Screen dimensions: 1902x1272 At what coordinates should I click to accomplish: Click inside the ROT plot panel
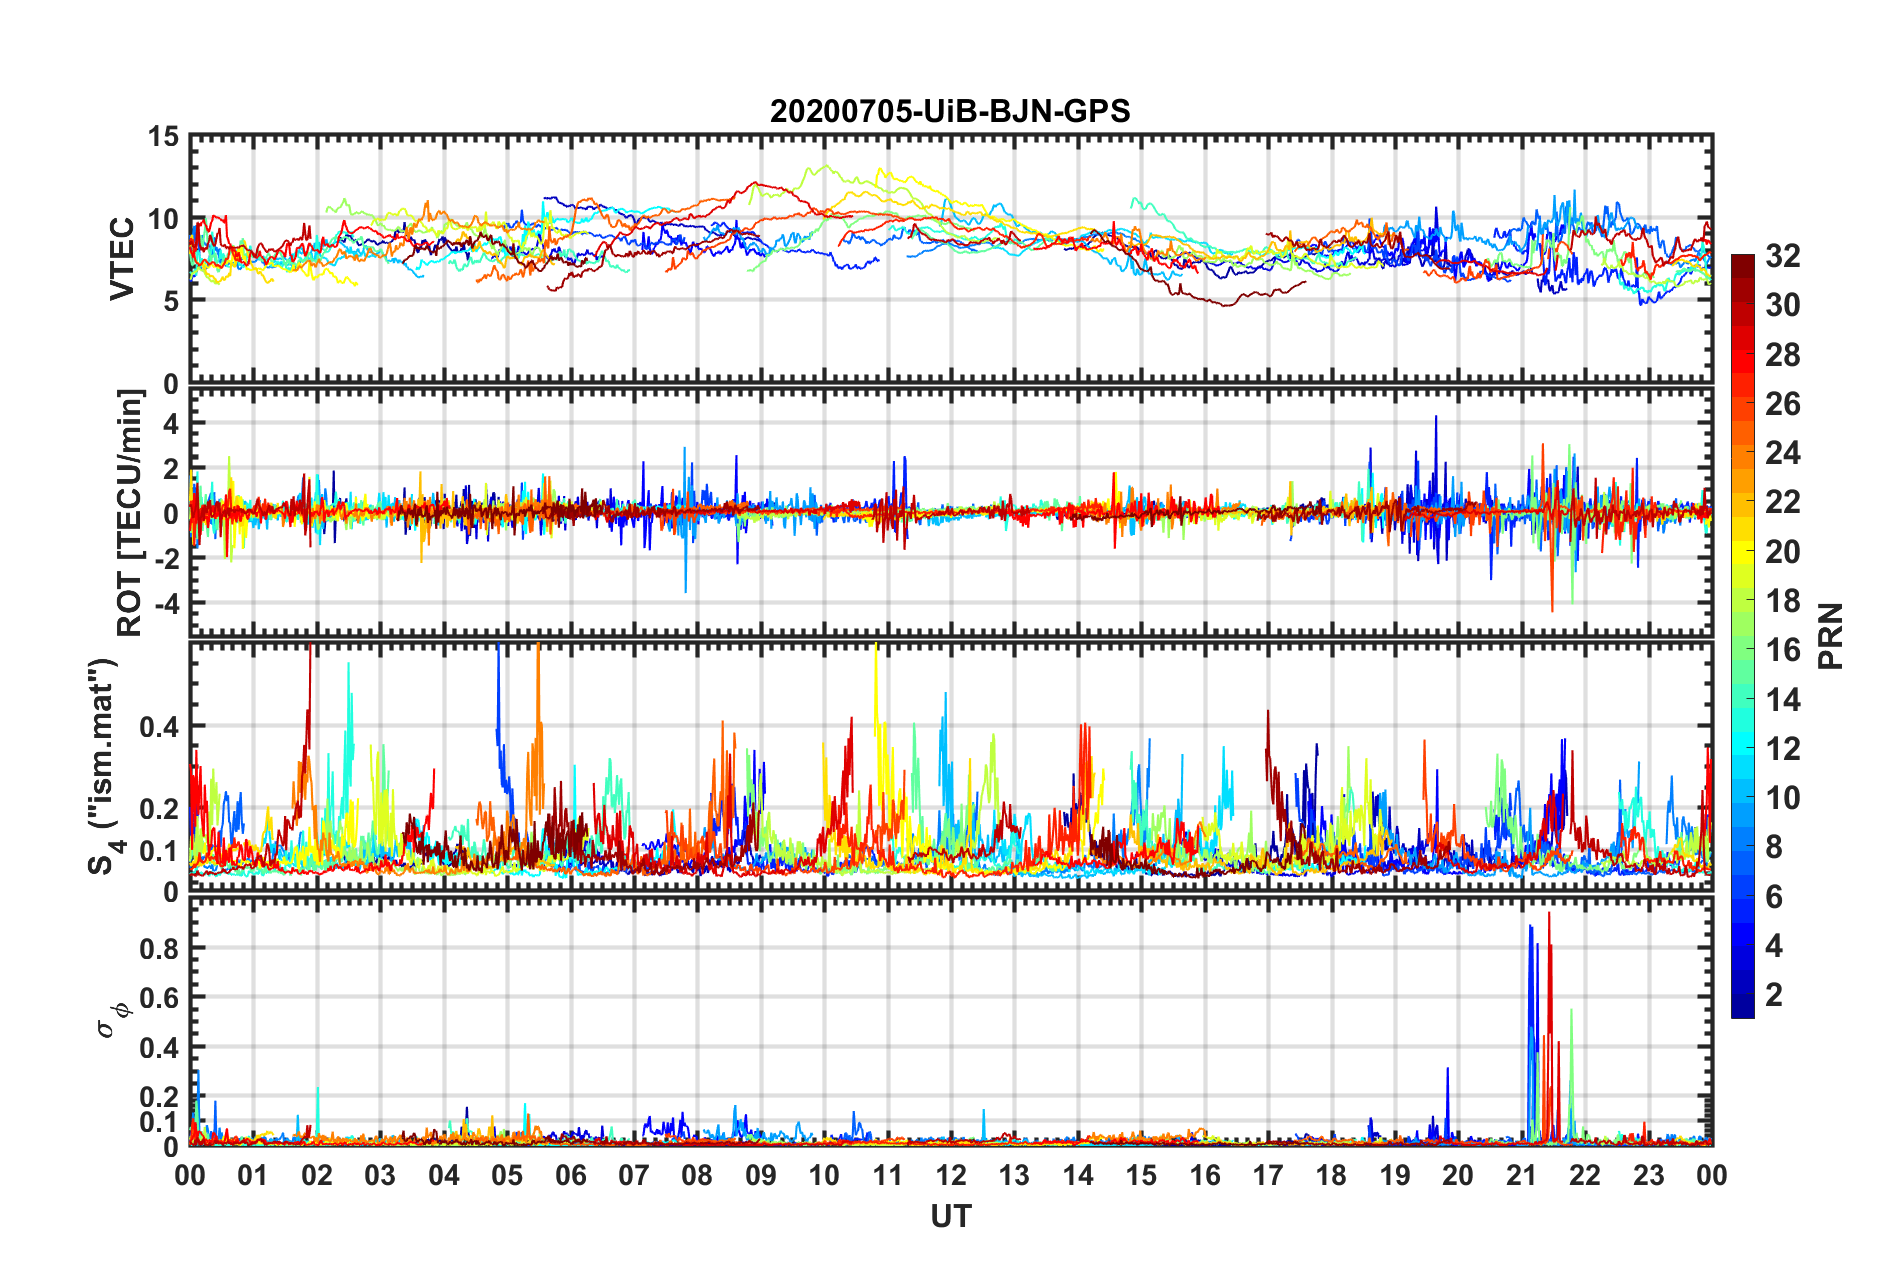pyautogui.click(x=951, y=512)
